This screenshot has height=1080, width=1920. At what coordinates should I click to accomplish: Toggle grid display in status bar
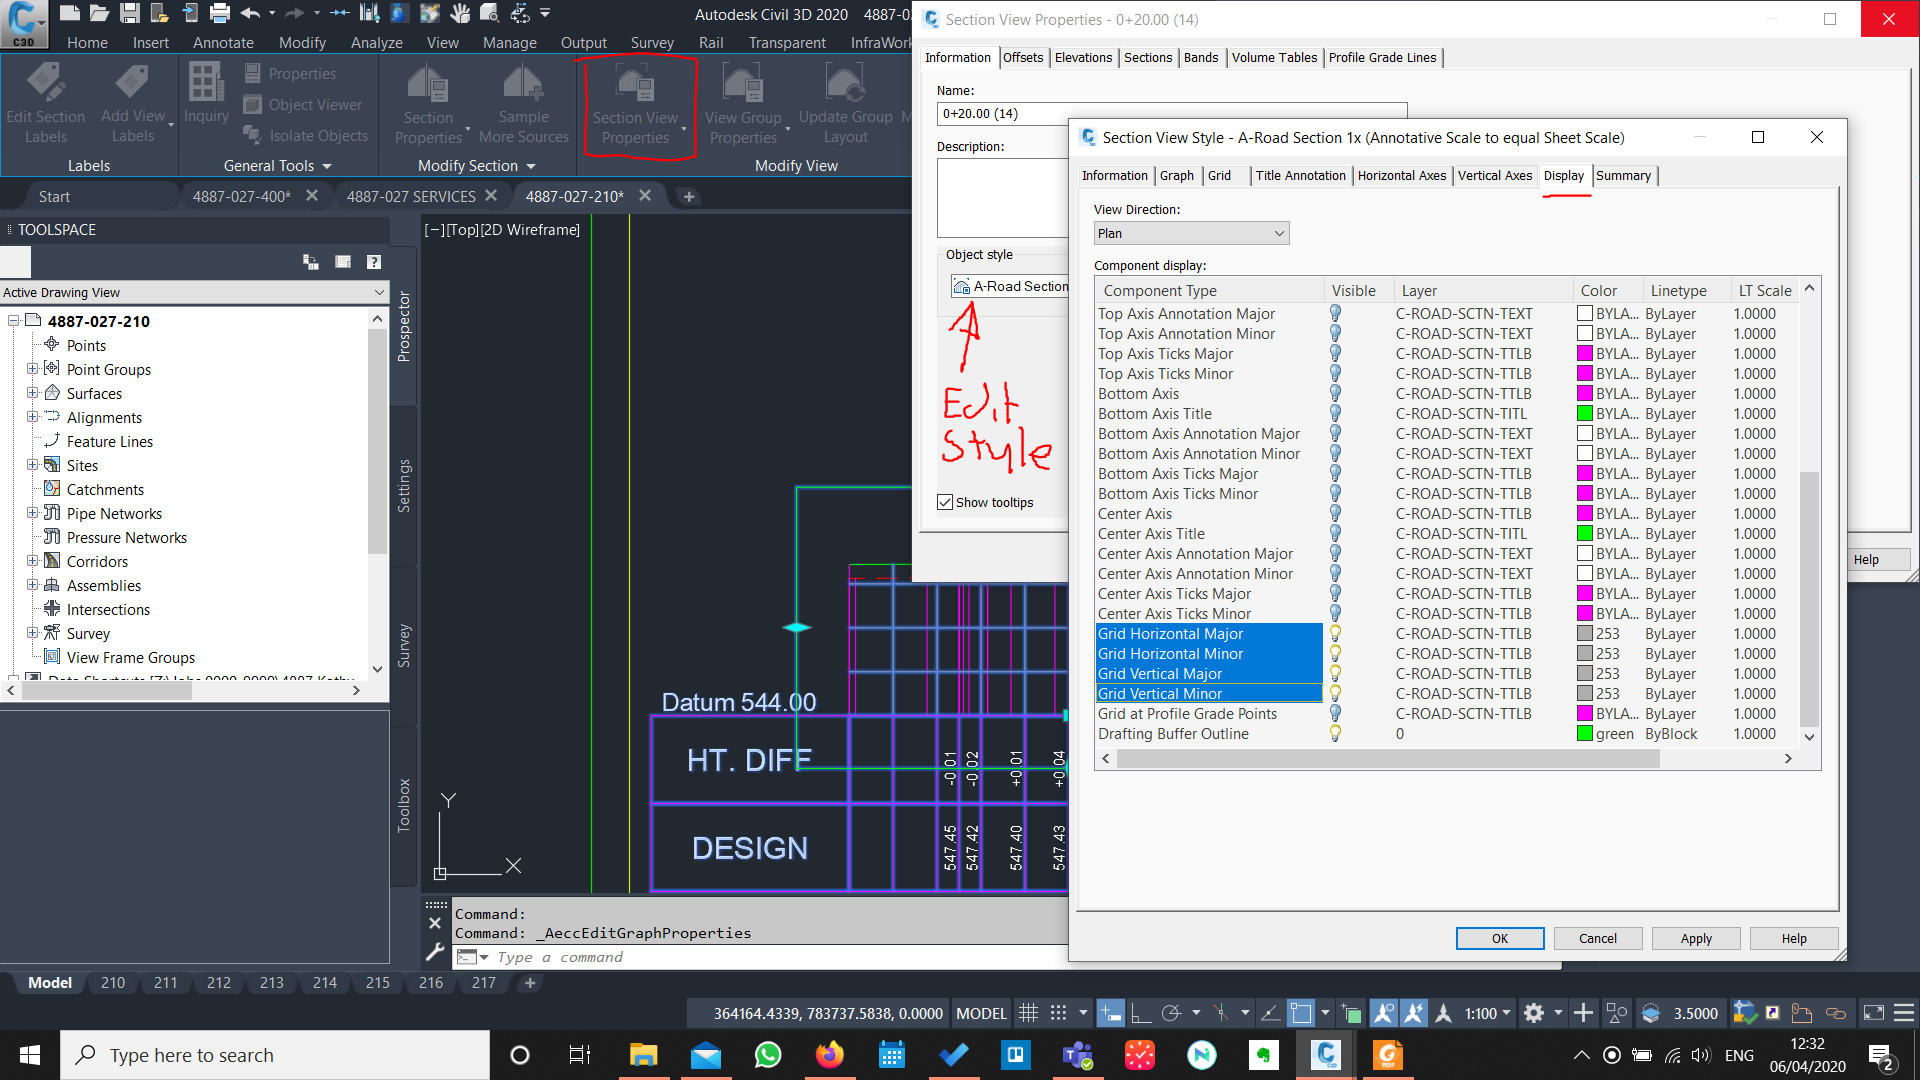pos(1028,1013)
